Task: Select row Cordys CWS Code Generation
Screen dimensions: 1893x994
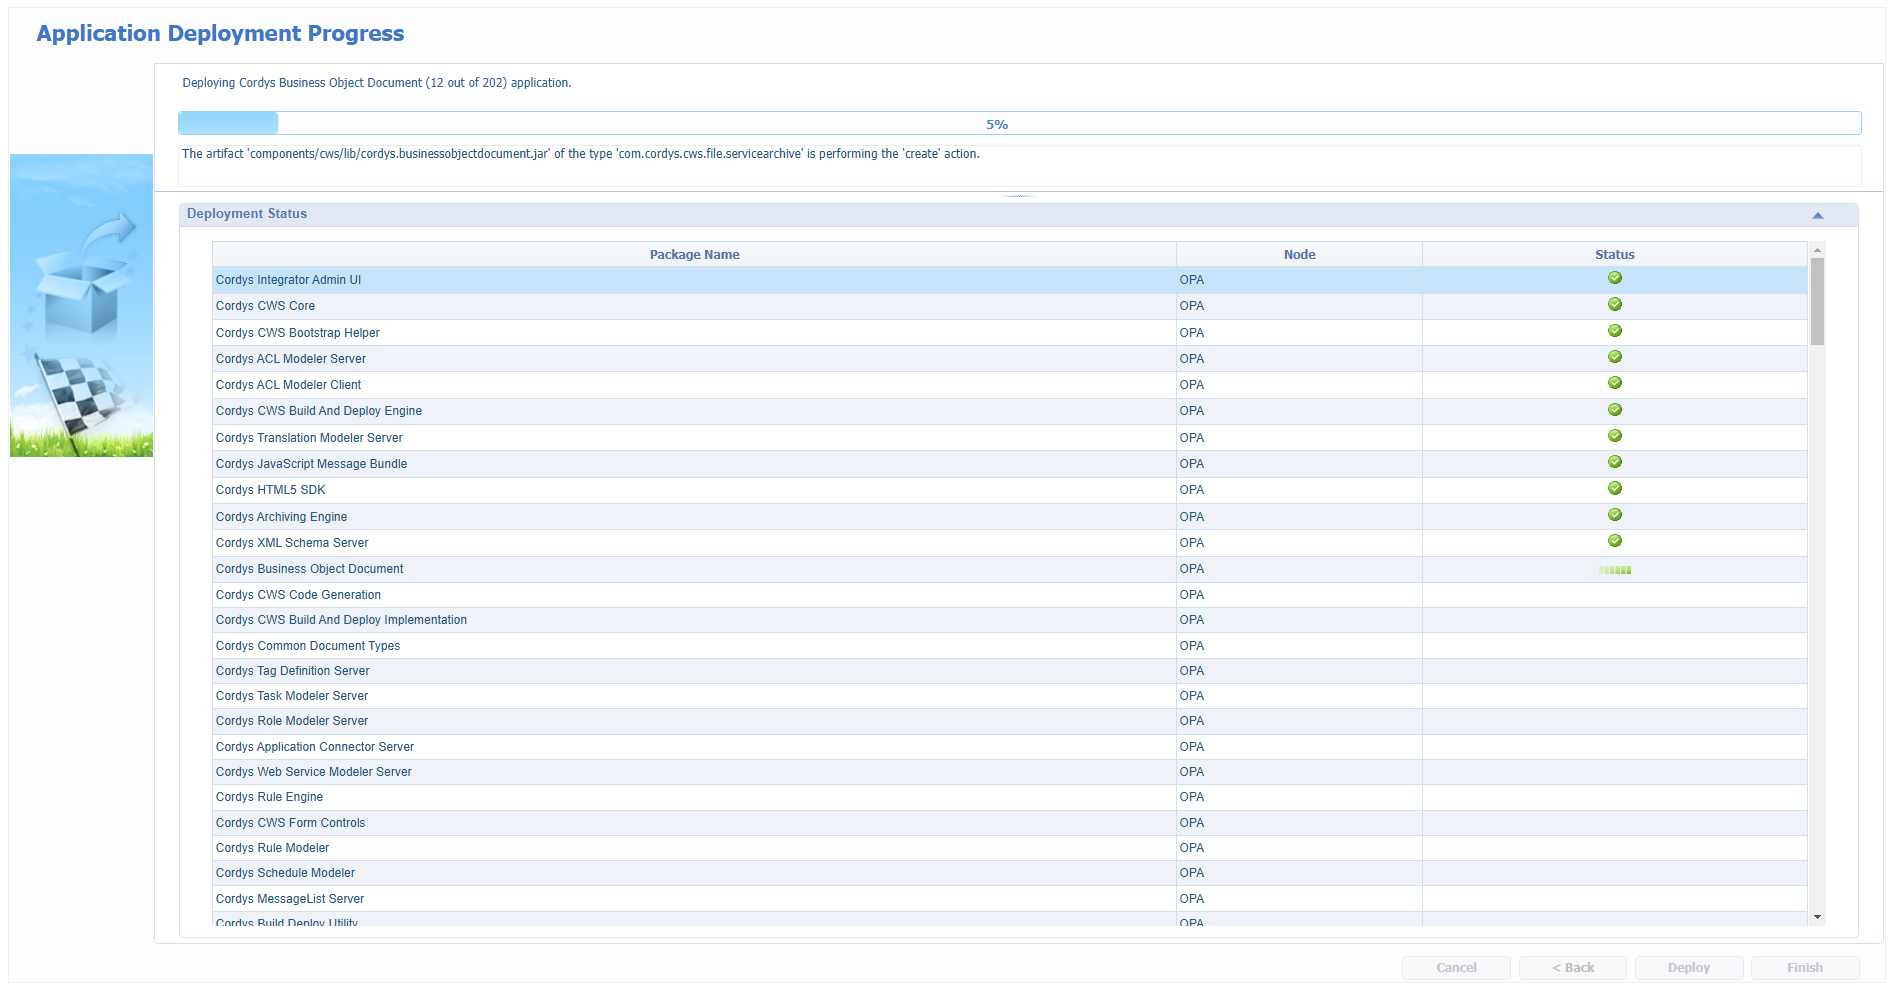Action: [1010, 595]
